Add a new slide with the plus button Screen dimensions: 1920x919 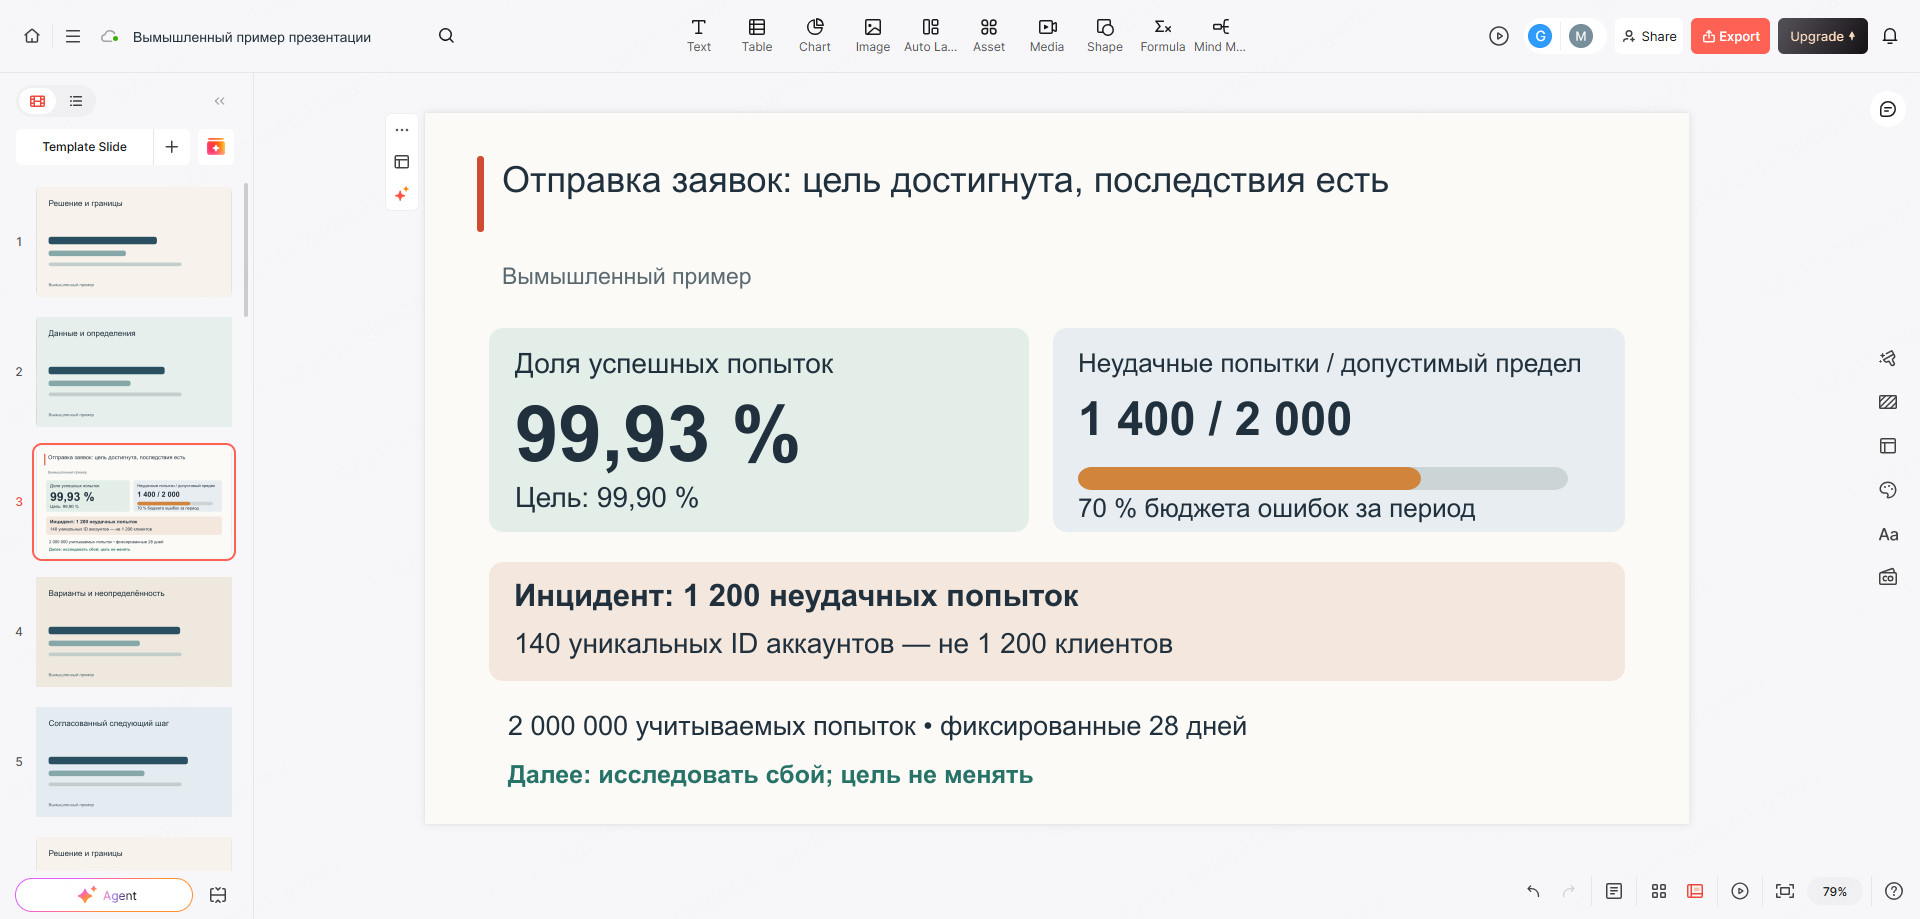[172, 147]
